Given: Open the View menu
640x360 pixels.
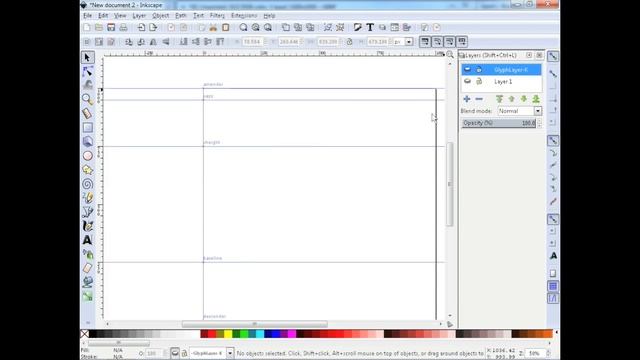Looking at the screenshot, I should [x=120, y=16].
